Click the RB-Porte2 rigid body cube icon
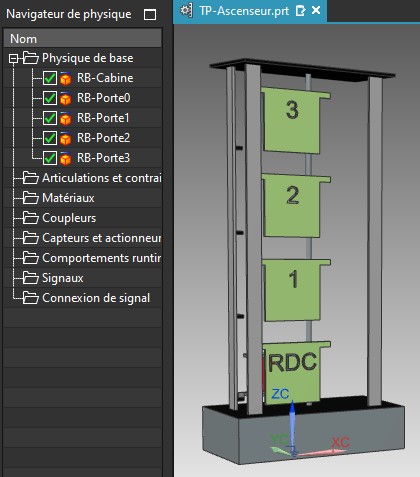420x477 pixels. [66, 138]
